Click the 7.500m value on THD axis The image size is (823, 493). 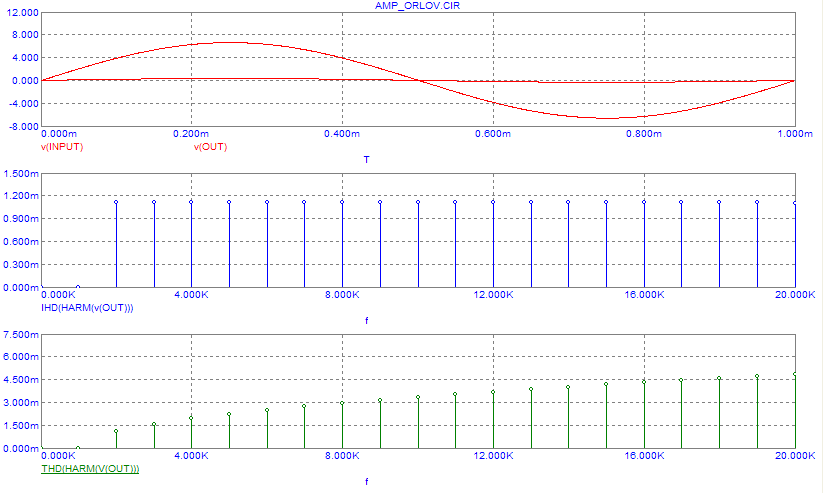21,334
